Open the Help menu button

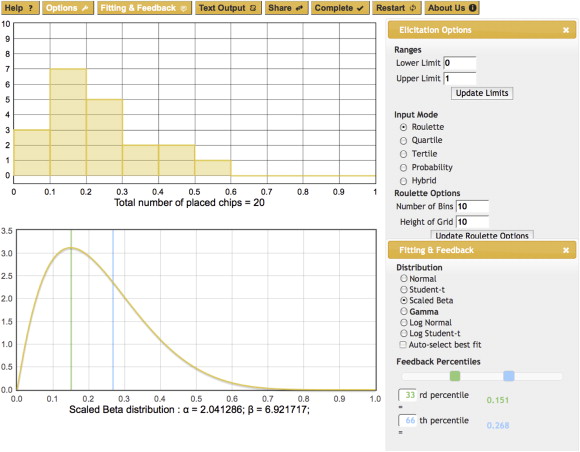click(x=20, y=8)
